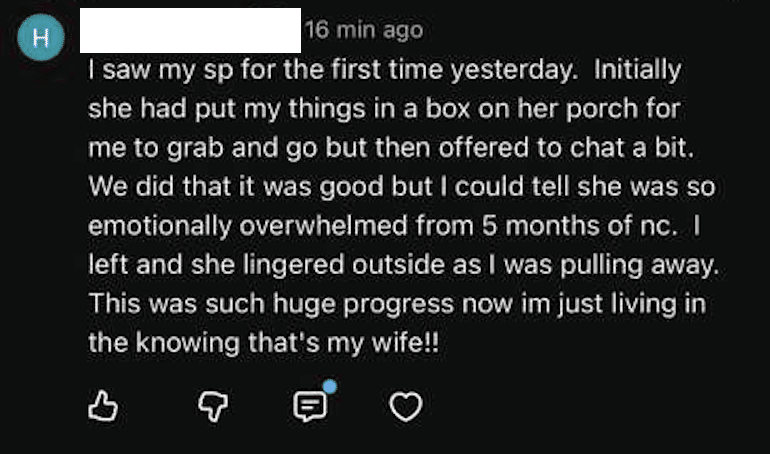Open replies via the speech bubble icon

tap(309, 406)
